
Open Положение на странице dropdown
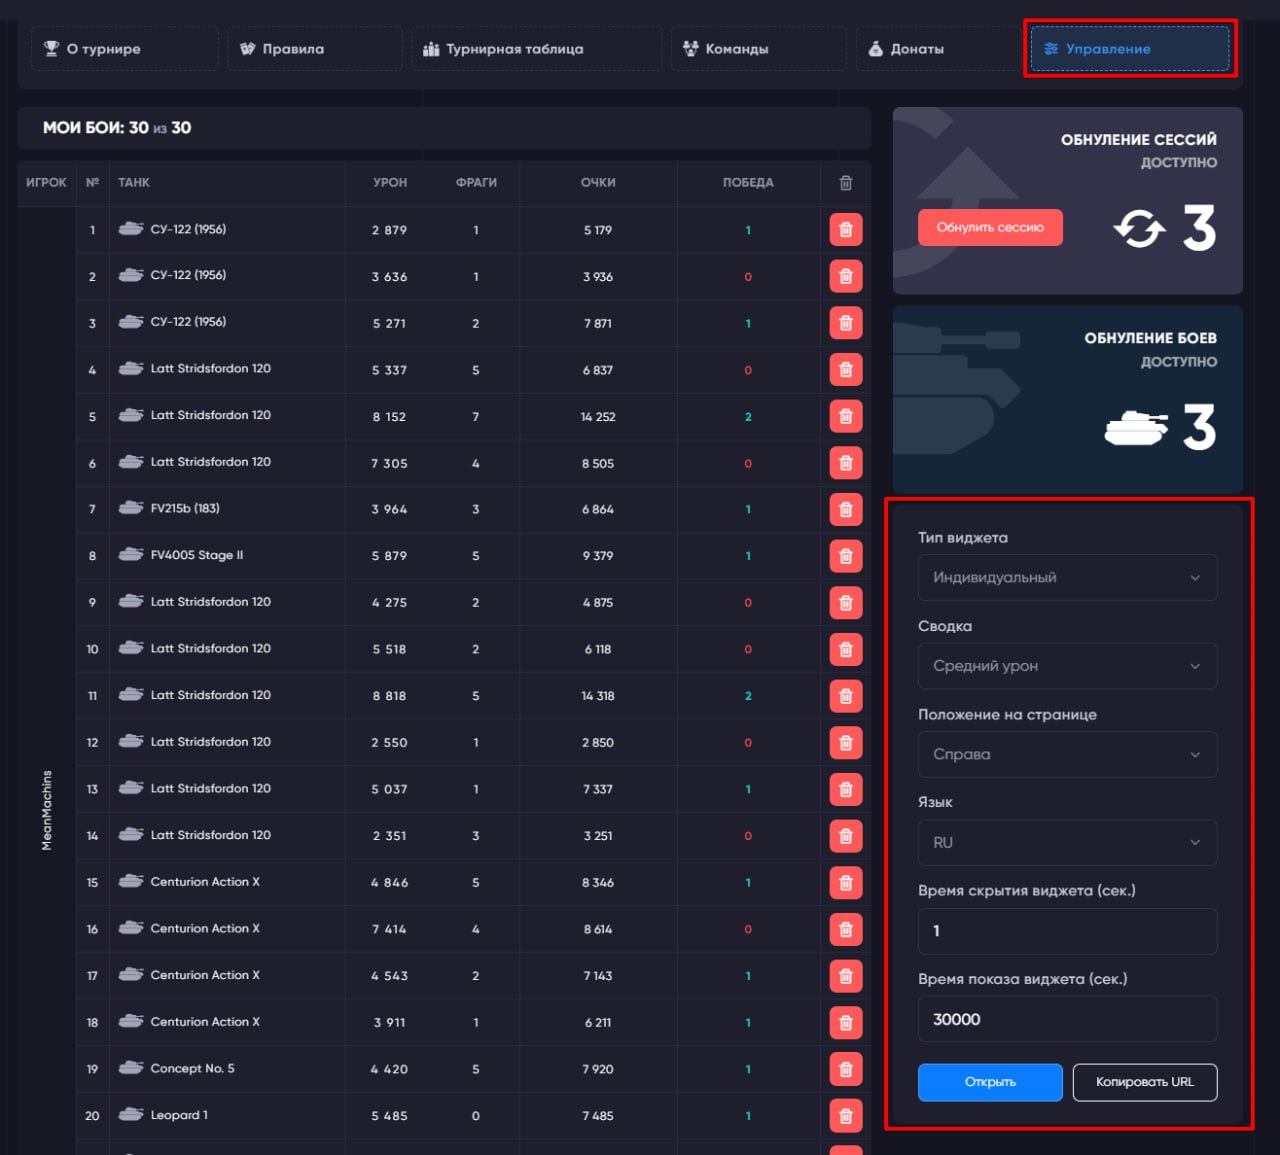1067,754
